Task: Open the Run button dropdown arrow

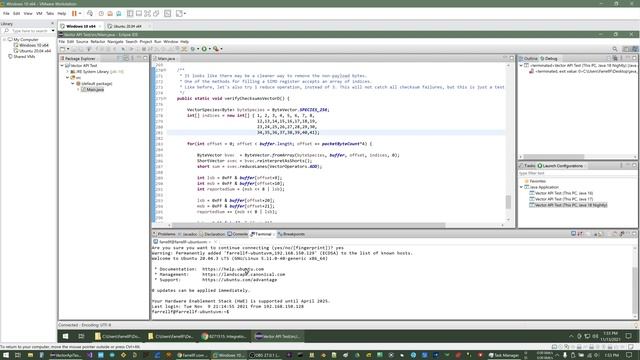Action: pos(210,49)
